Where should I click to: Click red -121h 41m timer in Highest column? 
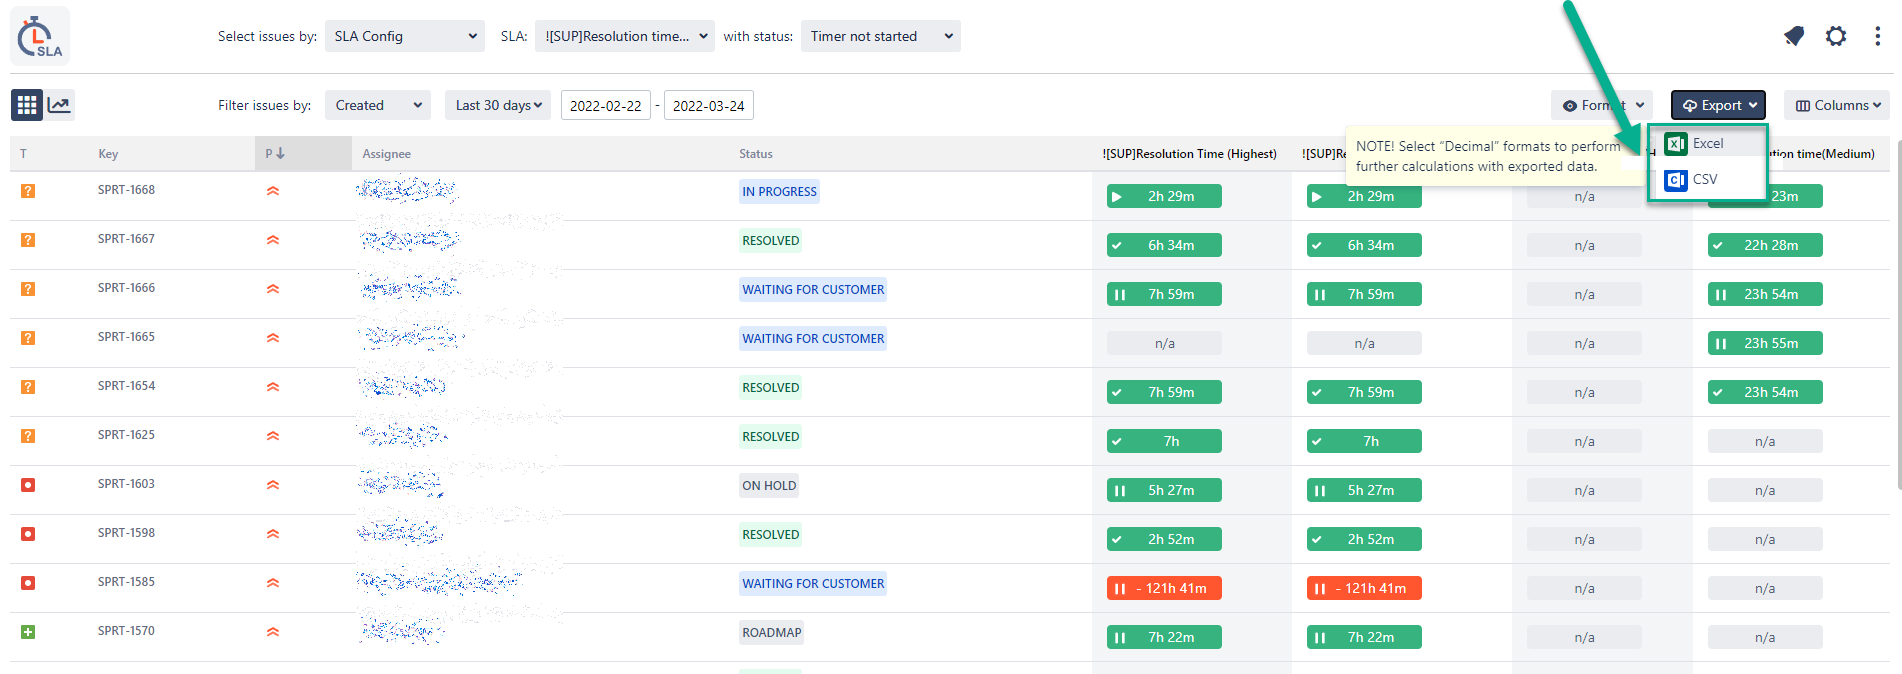pos(1164,588)
